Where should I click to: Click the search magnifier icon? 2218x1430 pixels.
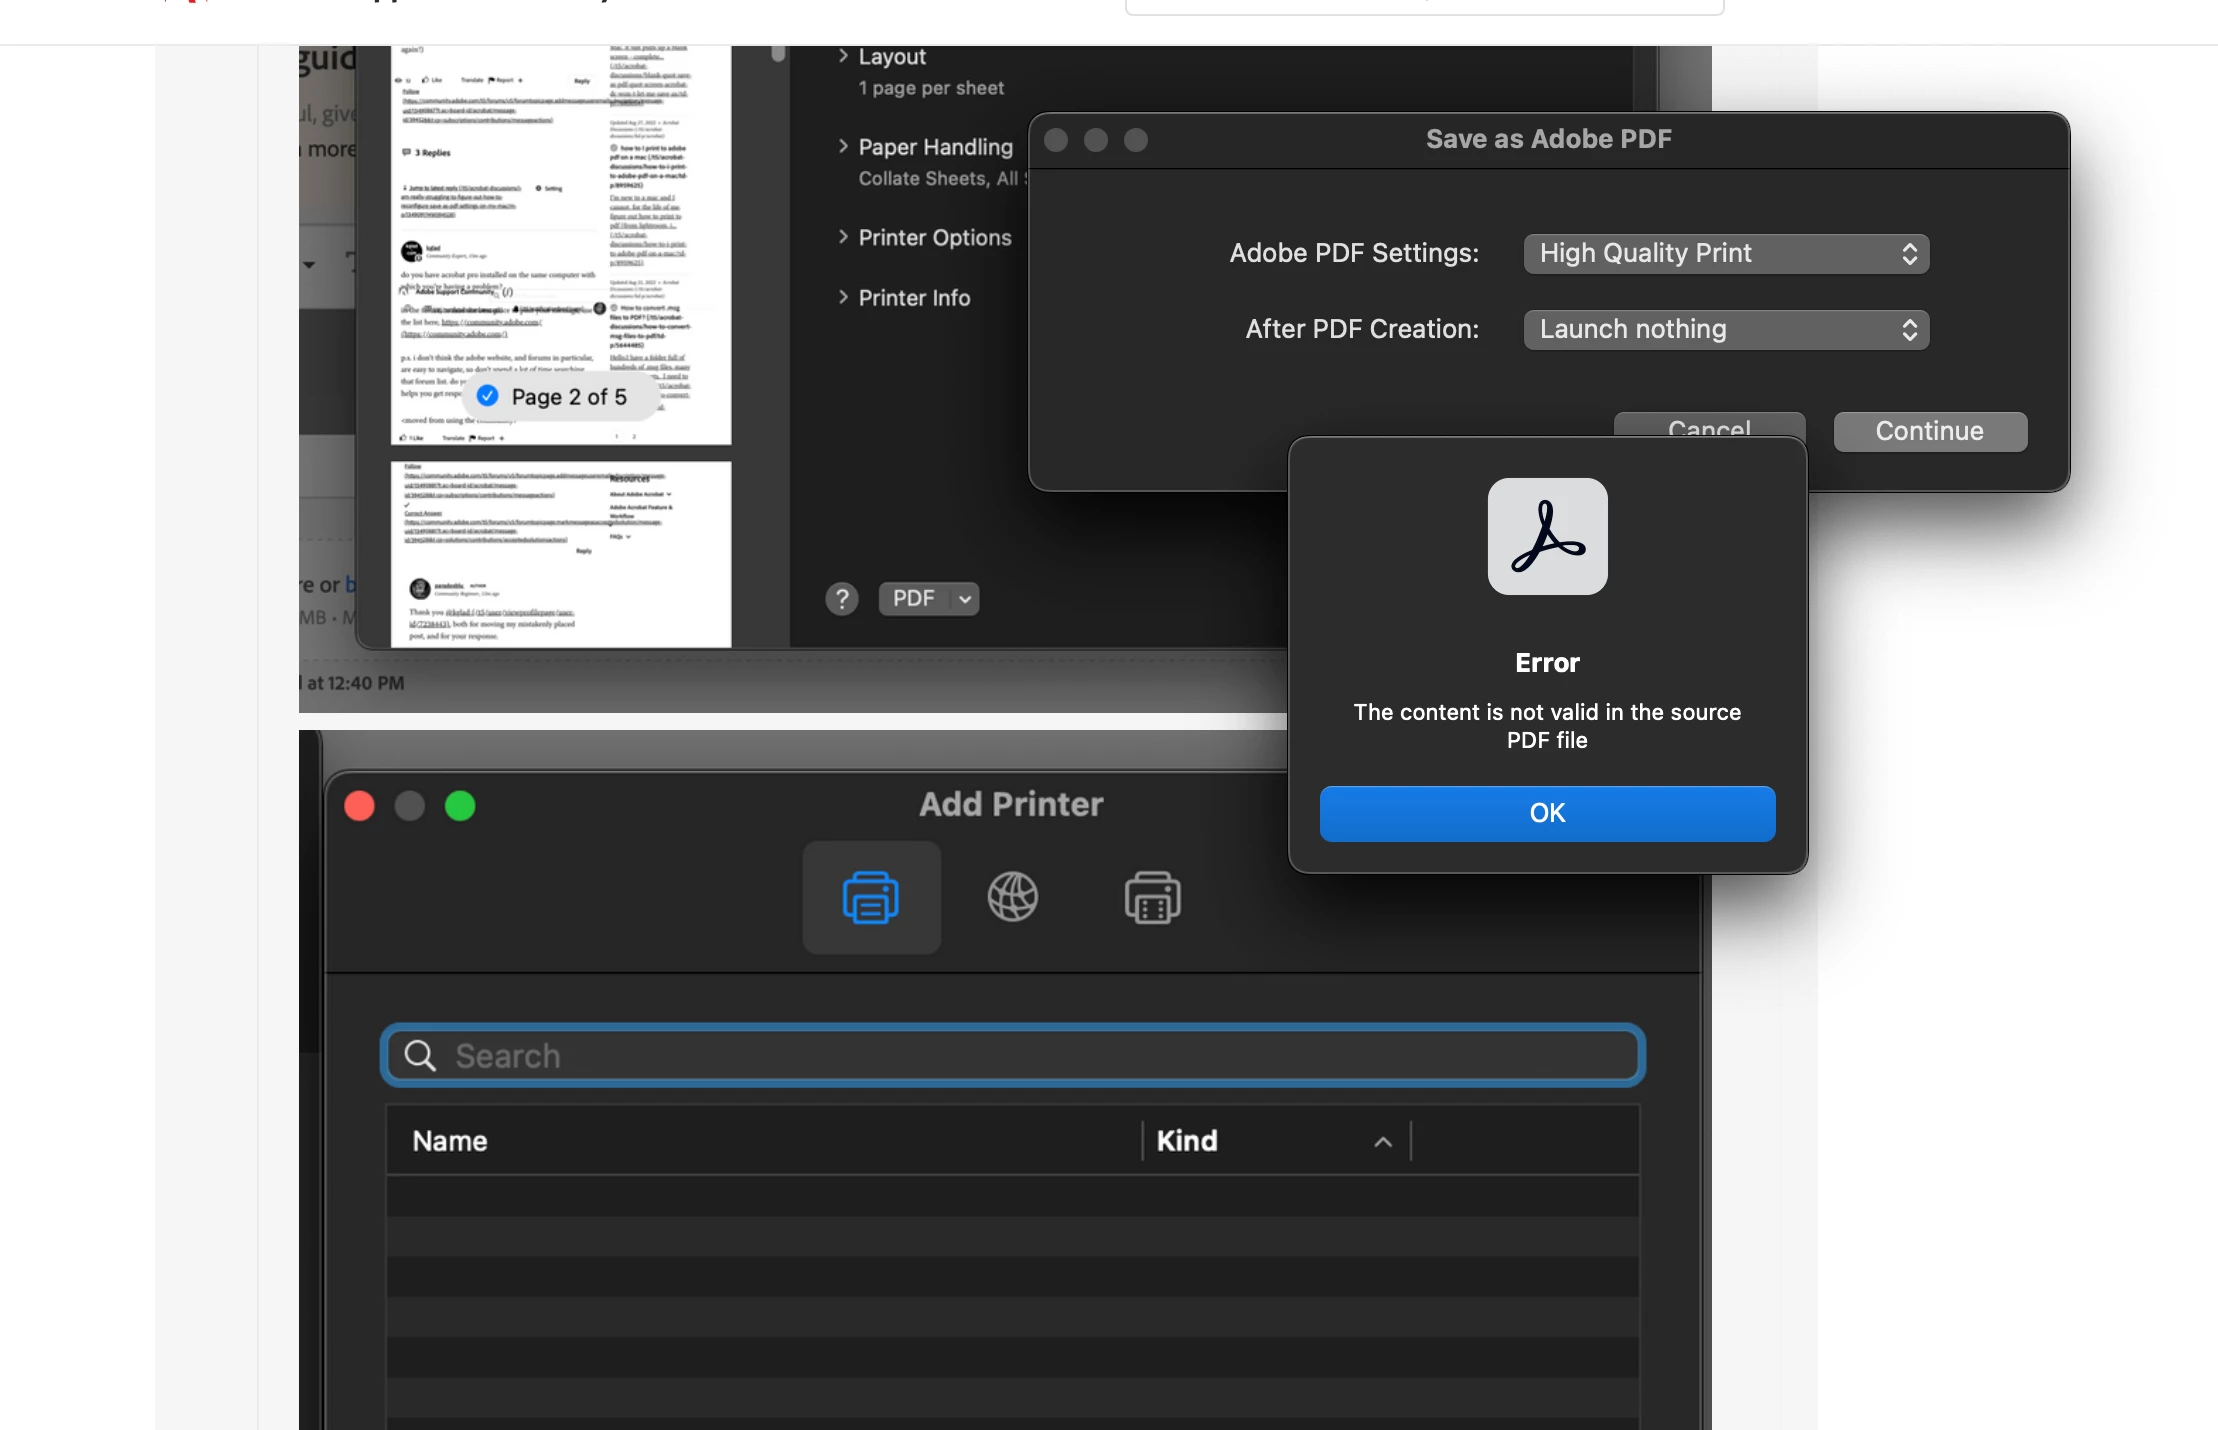point(420,1056)
